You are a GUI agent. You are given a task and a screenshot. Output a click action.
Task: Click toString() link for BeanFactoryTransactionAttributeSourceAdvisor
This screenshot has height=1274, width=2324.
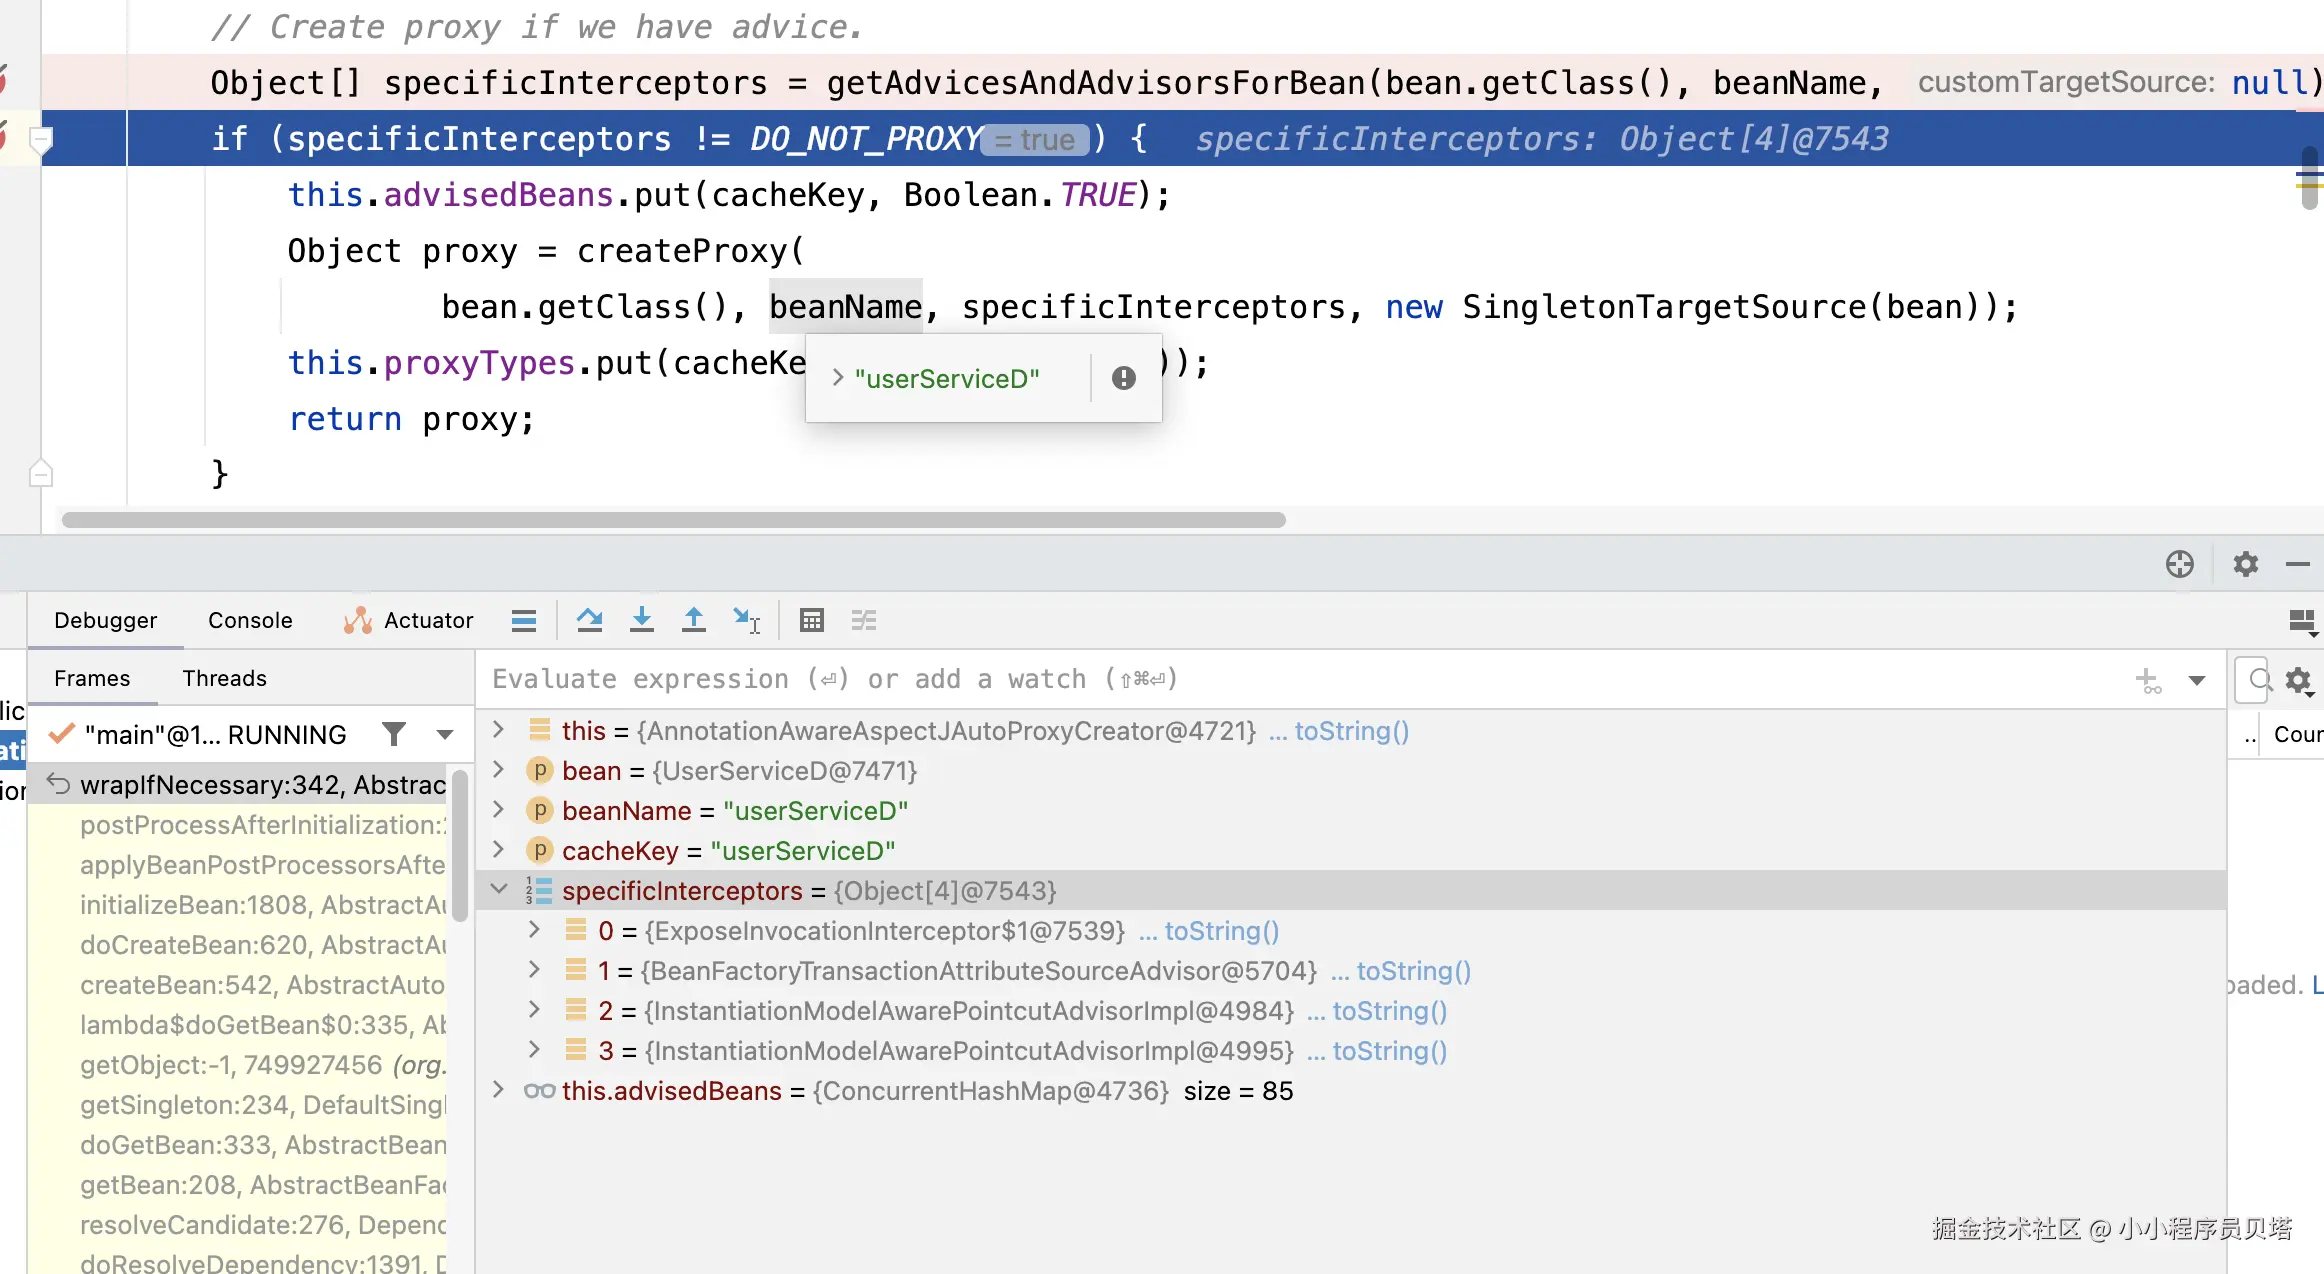click(x=1413, y=971)
